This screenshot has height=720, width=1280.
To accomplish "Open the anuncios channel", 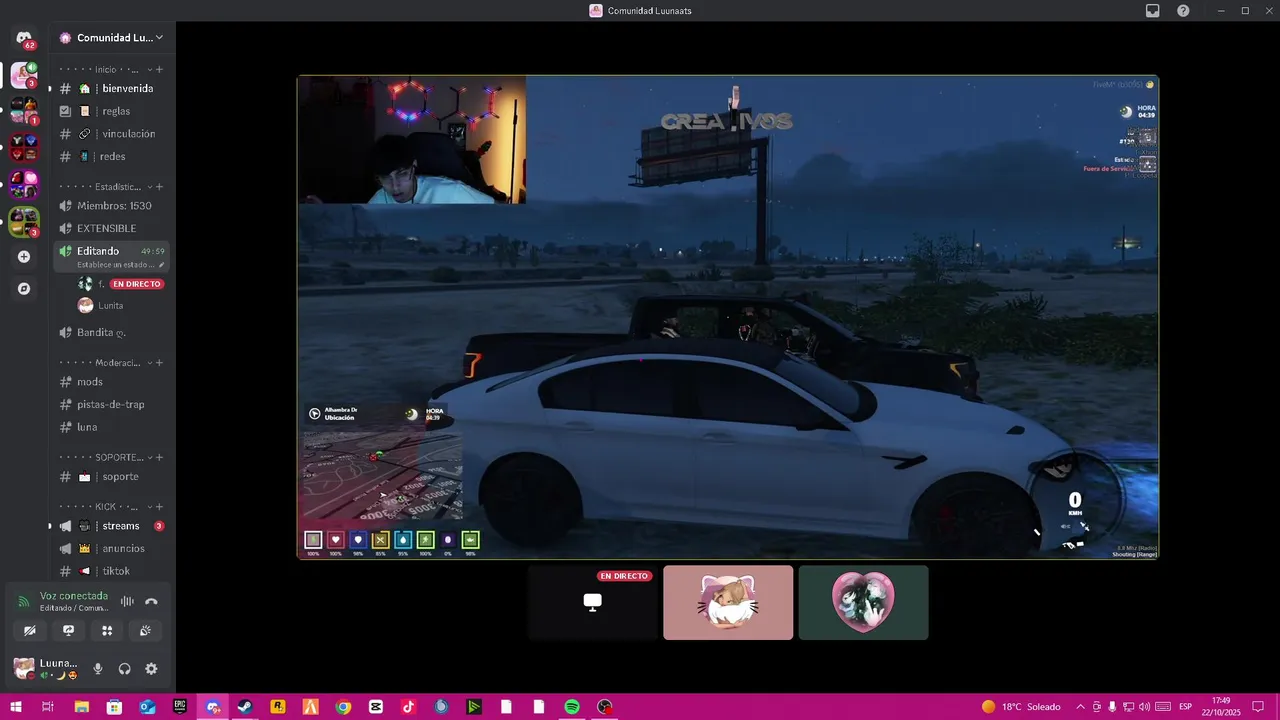I will (x=112, y=549).
